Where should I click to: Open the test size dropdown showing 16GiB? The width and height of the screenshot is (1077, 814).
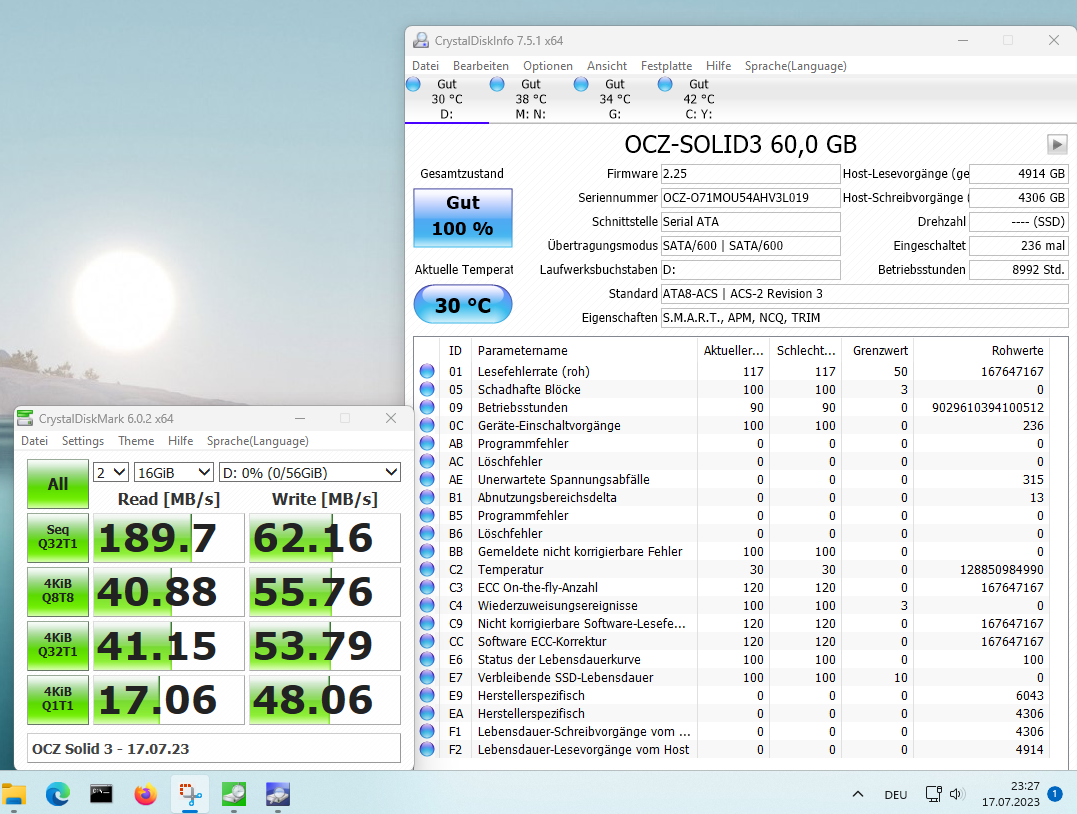point(174,473)
